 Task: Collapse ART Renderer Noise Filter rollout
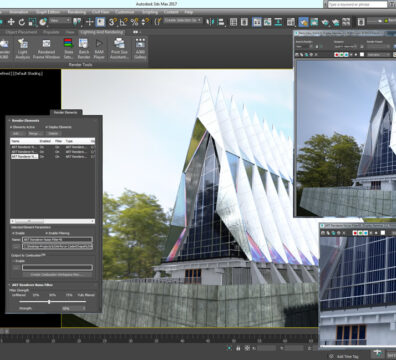(x=32, y=285)
